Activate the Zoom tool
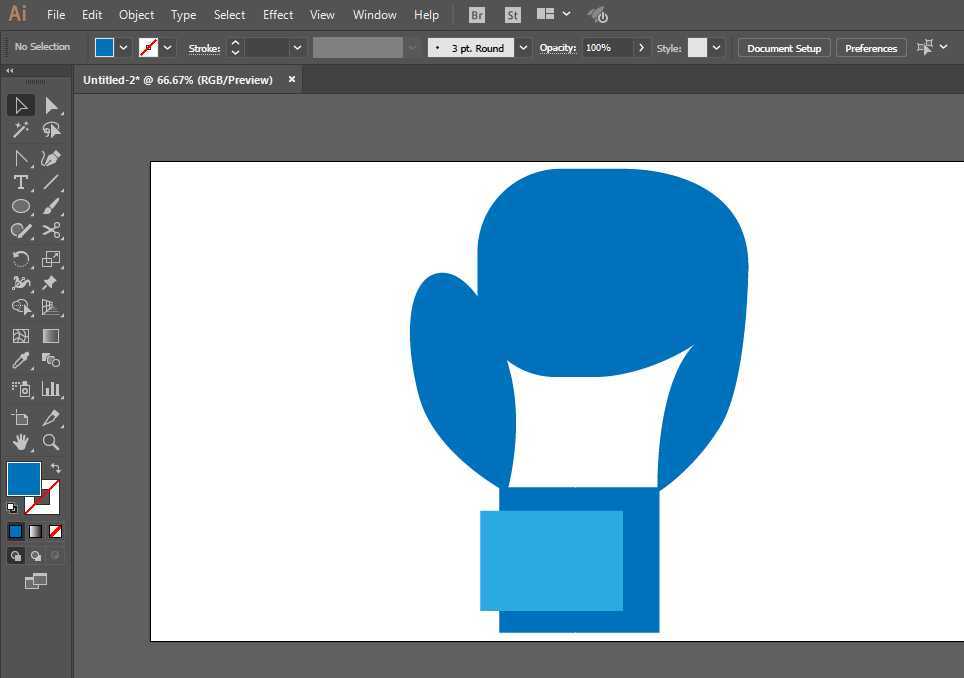Image resolution: width=964 pixels, height=678 pixels. coord(51,442)
